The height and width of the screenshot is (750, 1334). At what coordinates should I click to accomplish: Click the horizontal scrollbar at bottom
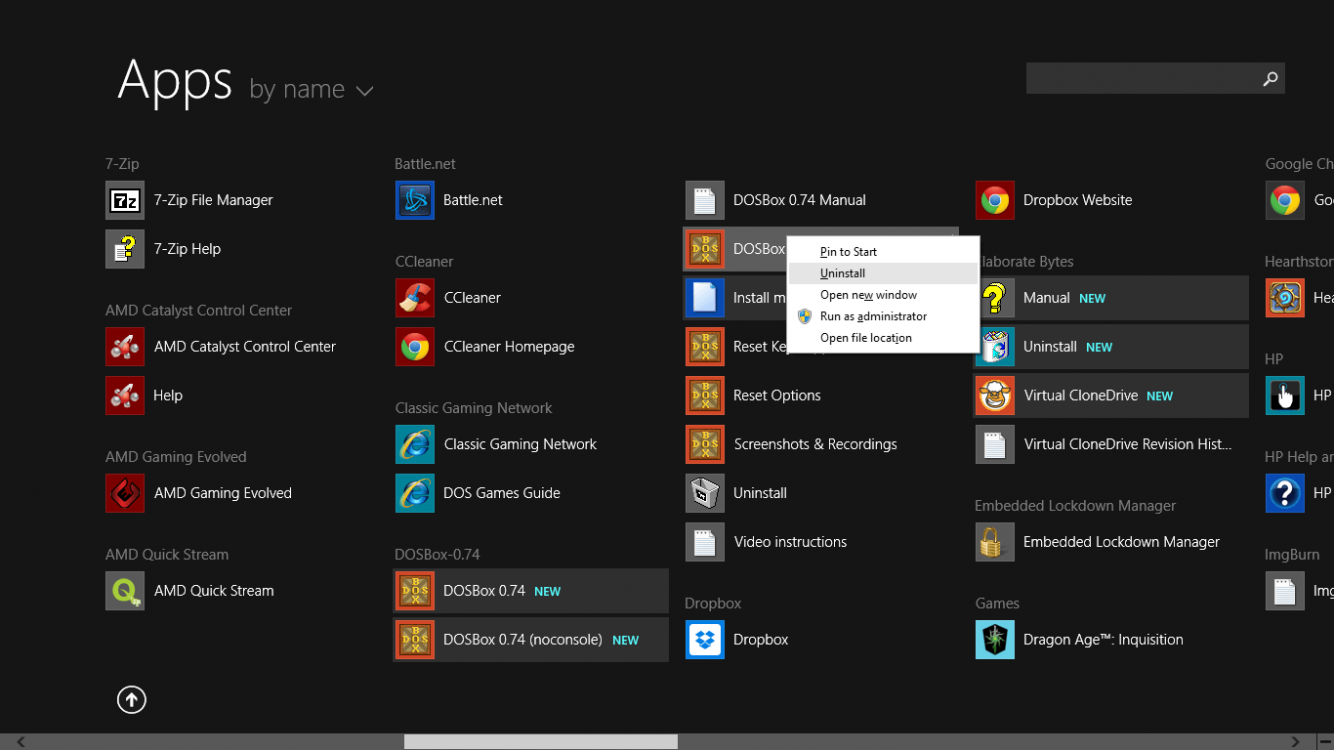point(540,740)
